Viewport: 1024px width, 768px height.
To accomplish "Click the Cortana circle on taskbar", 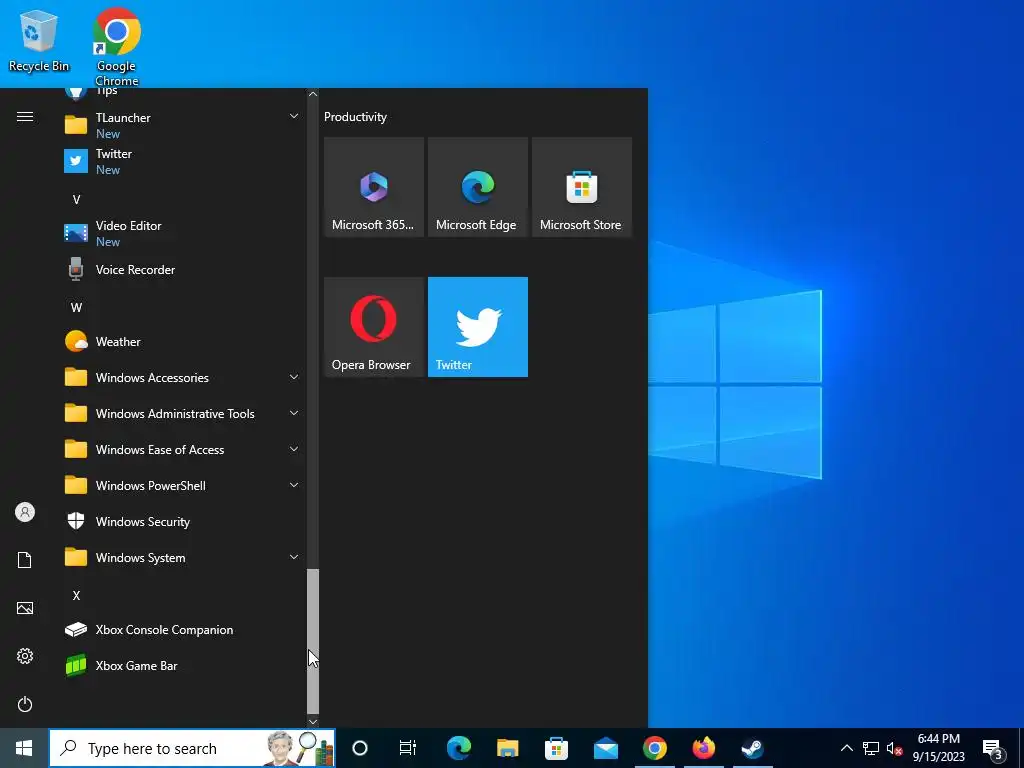I will (x=360, y=748).
